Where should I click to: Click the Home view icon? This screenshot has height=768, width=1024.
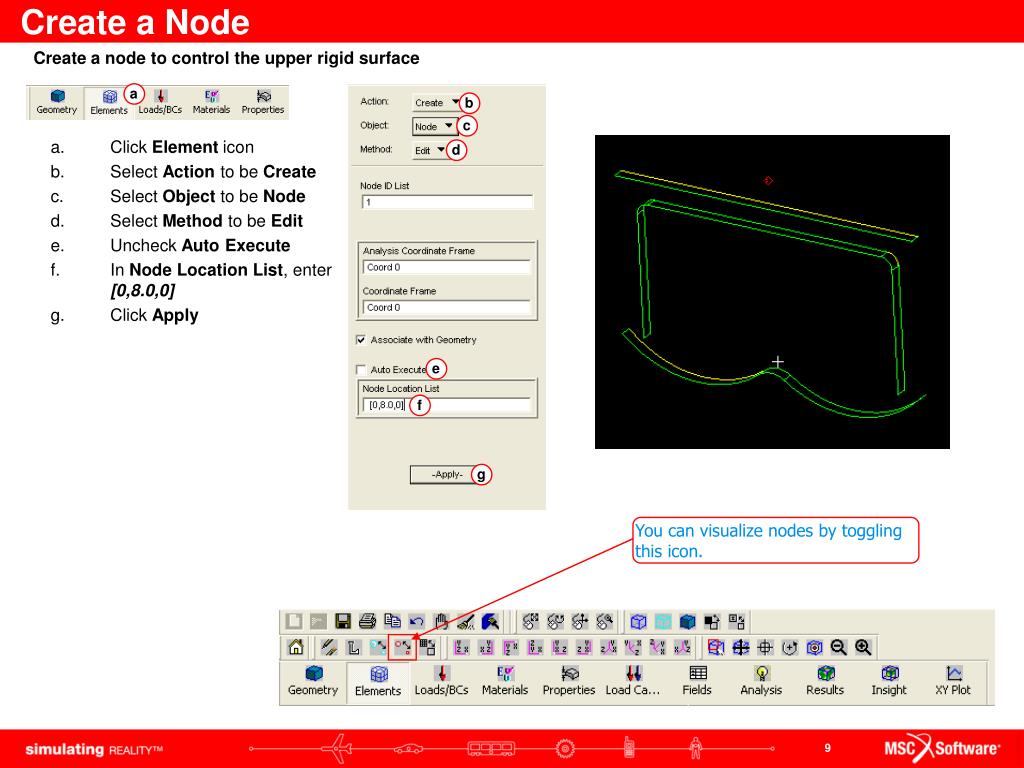click(296, 647)
